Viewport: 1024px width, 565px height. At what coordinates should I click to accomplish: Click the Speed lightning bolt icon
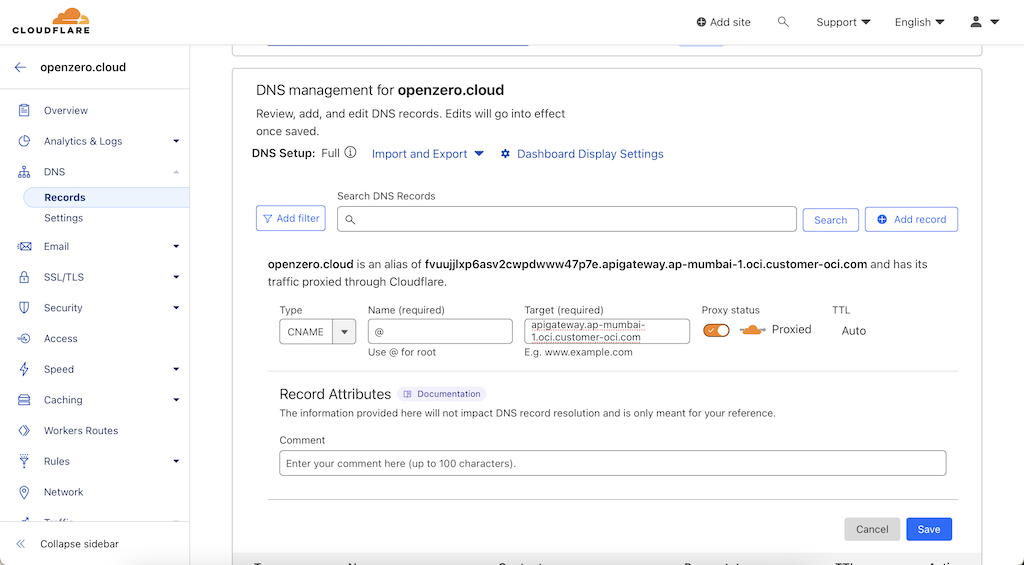[24, 369]
